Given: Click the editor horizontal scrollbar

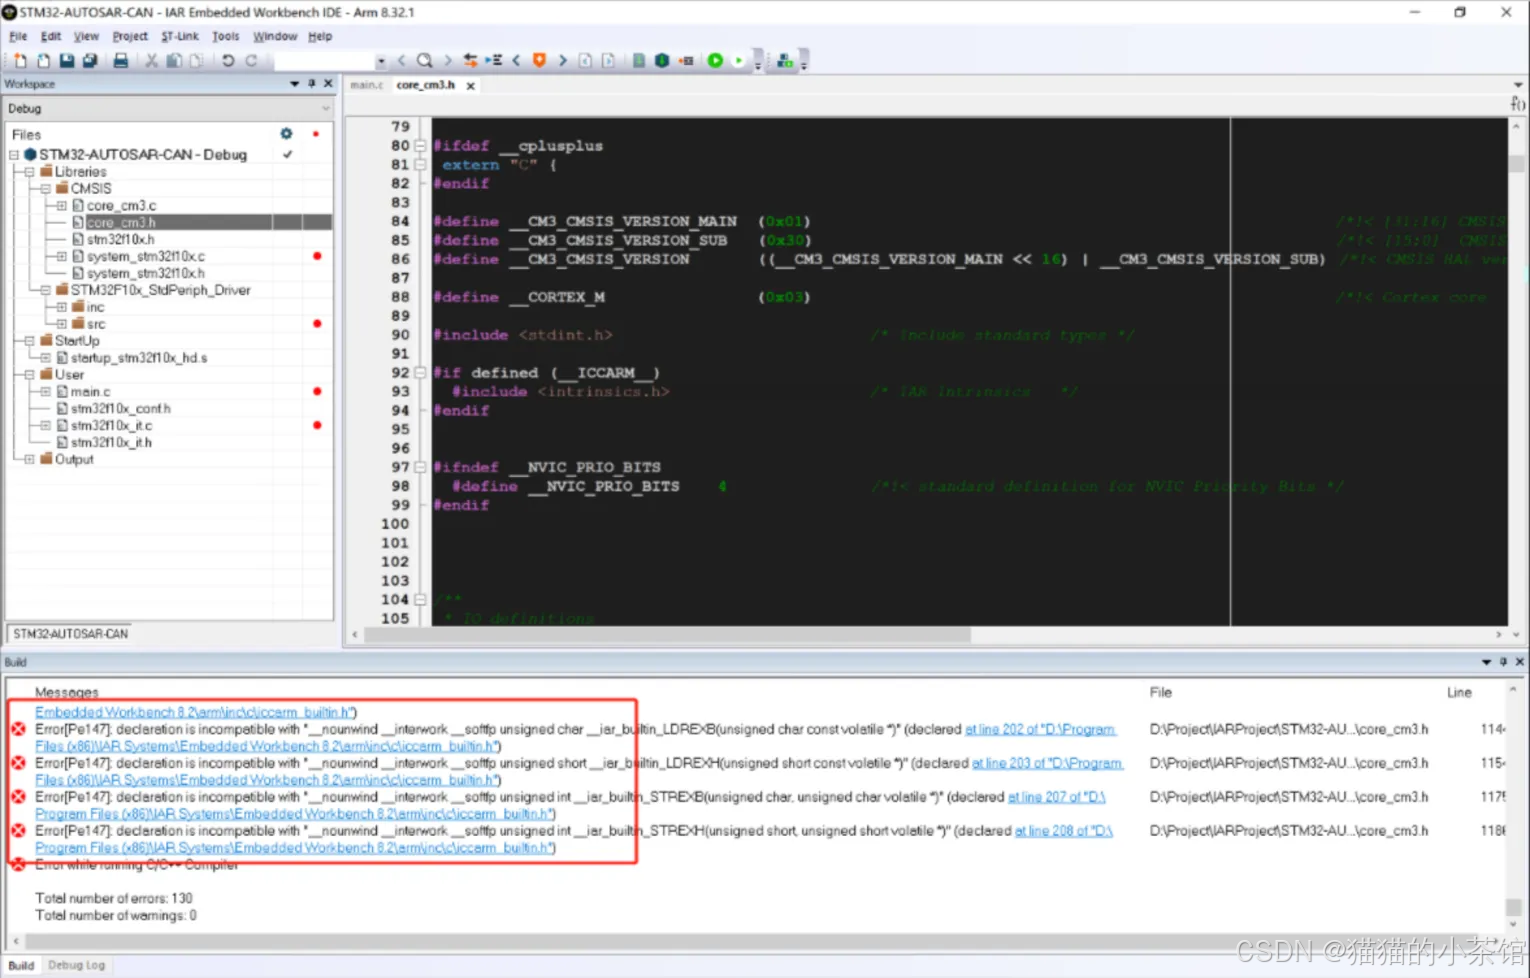Looking at the screenshot, I should click(x=668, y=635).
